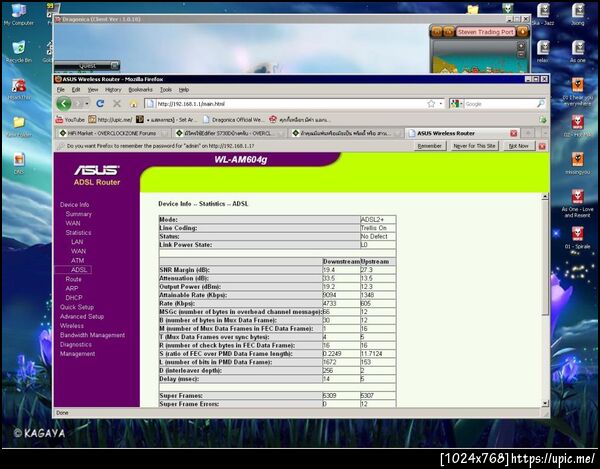Screen dimensions: 600x469
Task: Open the Help menu
Action: pyautogui.click(x=184, y=90)
